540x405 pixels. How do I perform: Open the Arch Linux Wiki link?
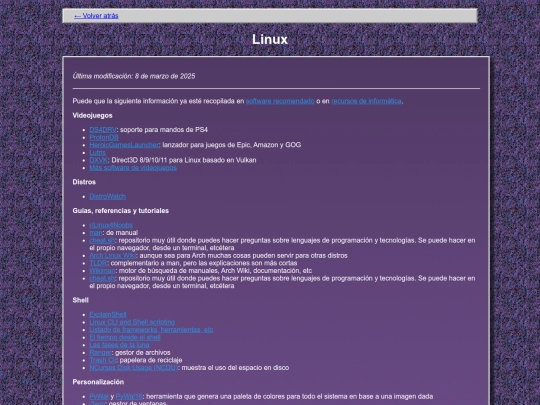click(x=113, y=256)
